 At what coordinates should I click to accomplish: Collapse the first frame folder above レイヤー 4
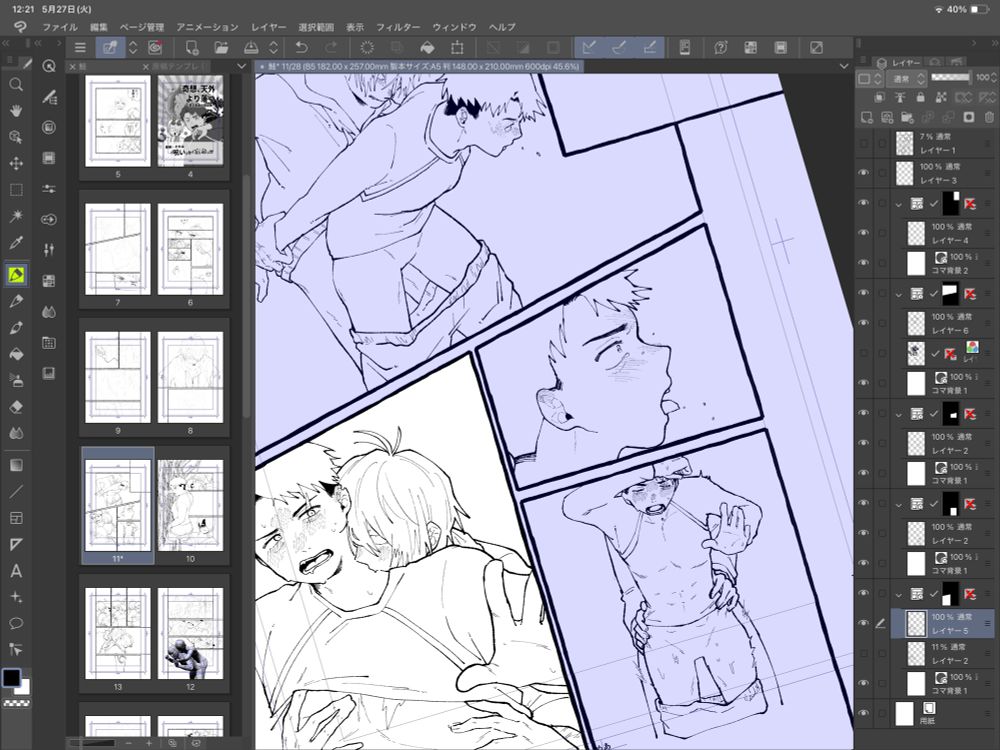point(899,204)
